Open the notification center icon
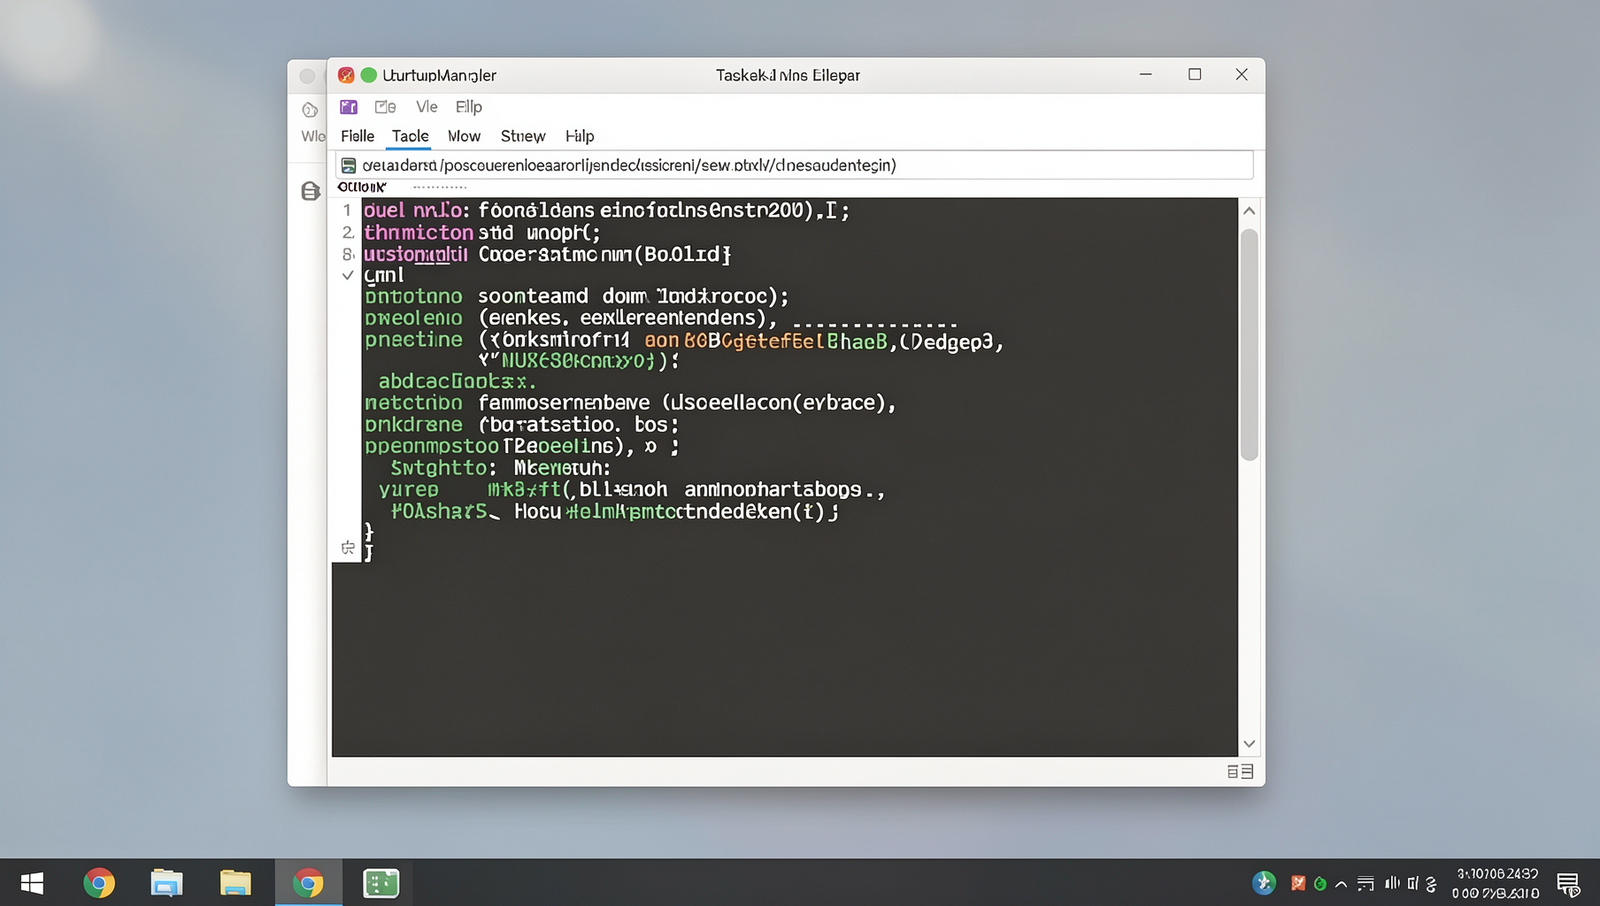The image size is (1600, 906). [x=1568, y=884]
